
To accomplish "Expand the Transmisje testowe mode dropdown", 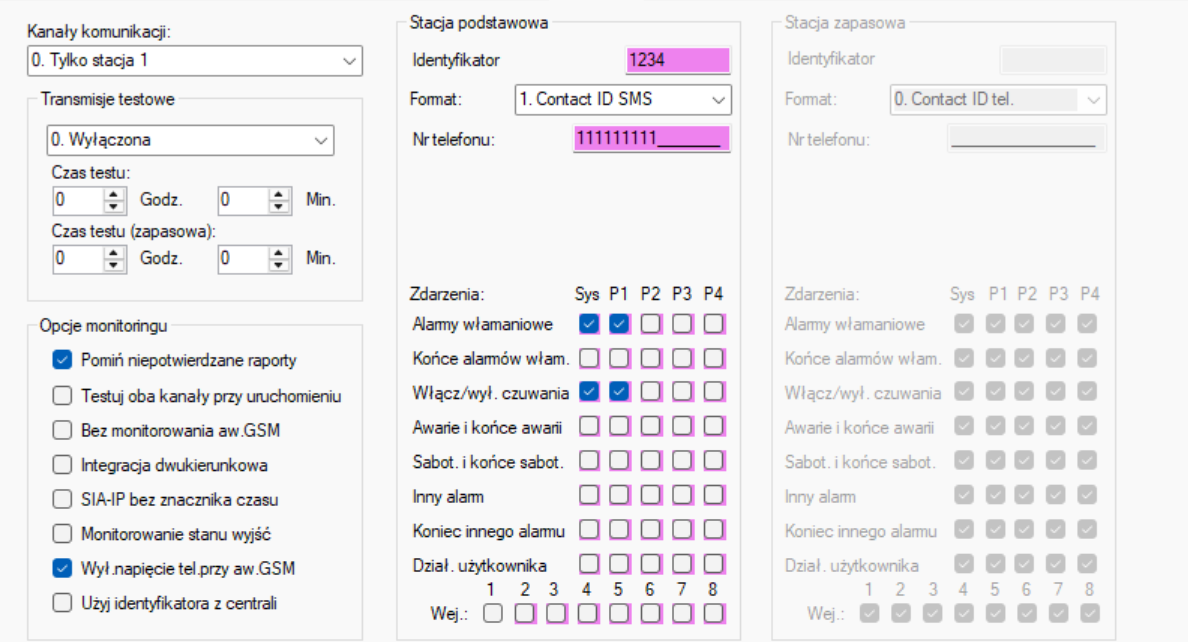I will 190,140.
